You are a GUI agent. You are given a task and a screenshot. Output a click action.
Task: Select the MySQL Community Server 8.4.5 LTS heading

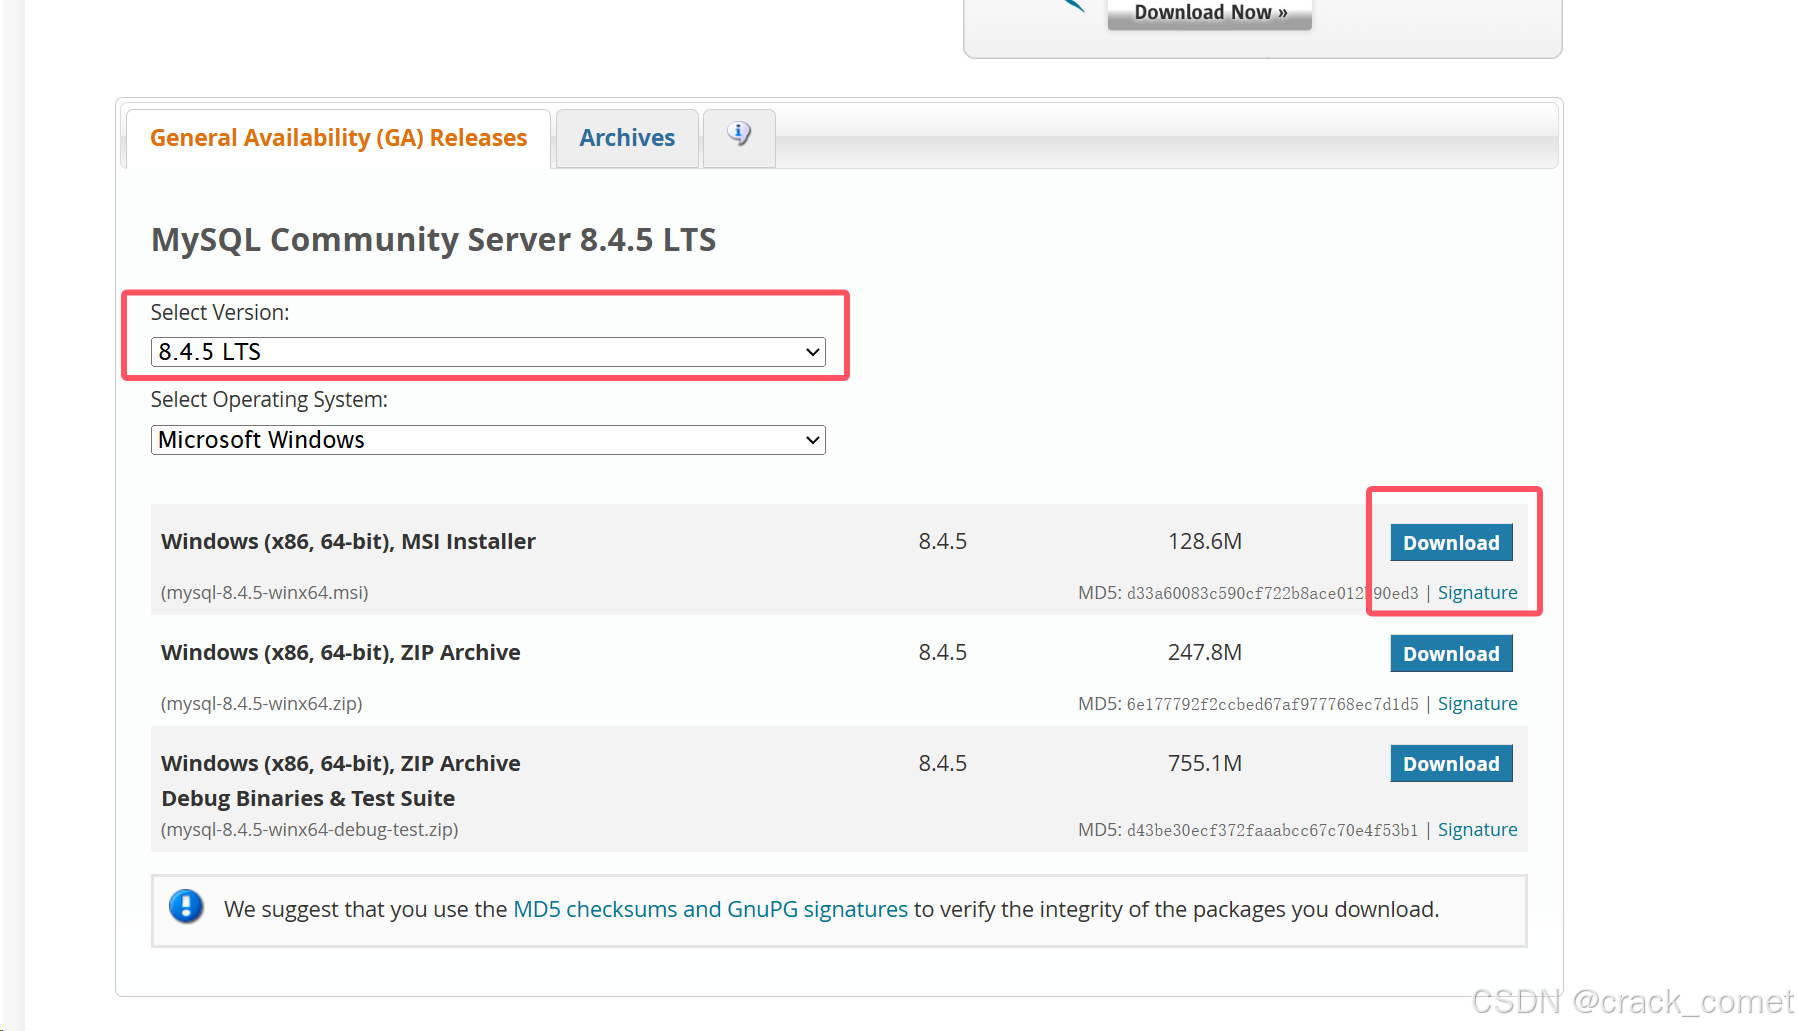pyautogui.click(x=433, y=240)
